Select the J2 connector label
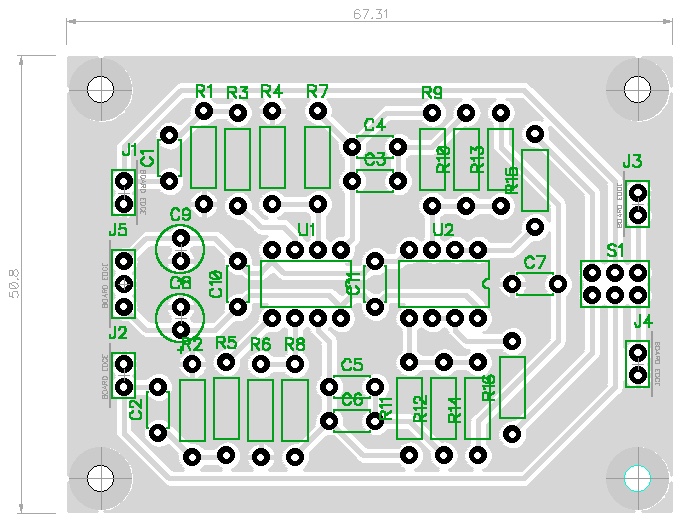This screenshot has width=687, height=527. [x=117, y=333]
